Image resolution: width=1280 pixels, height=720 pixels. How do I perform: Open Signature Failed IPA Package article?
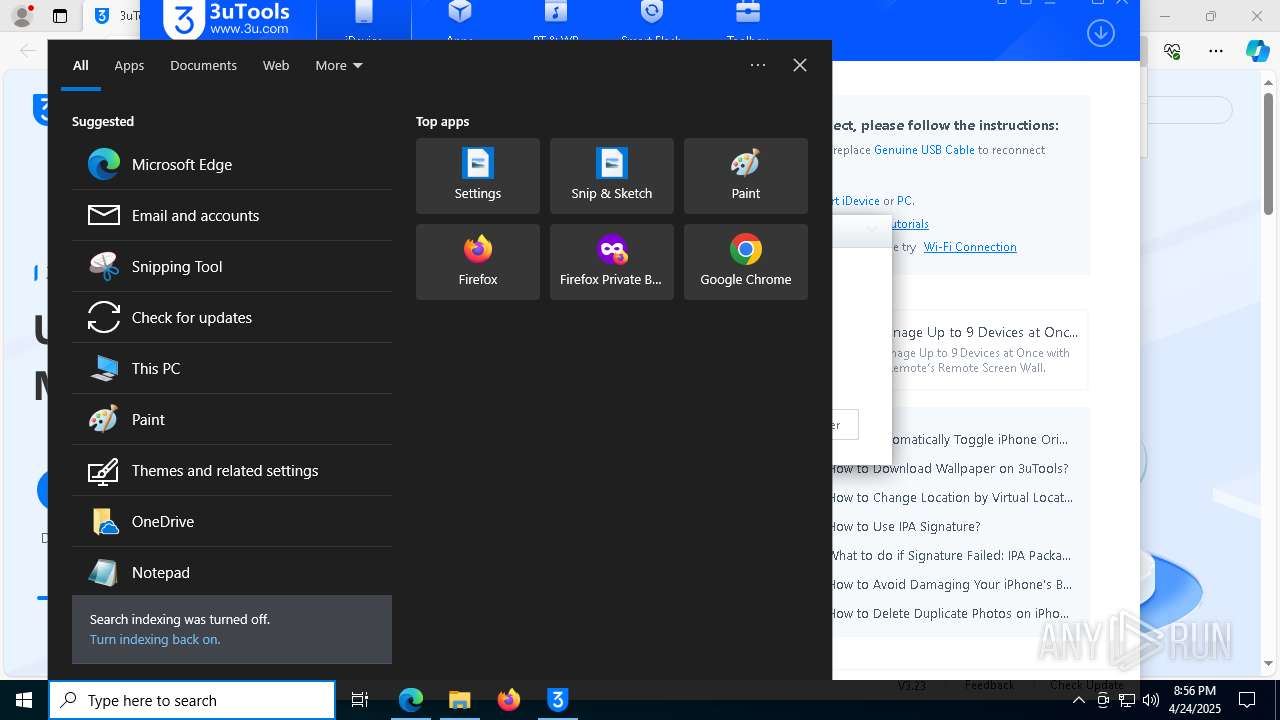pos(951,555)
